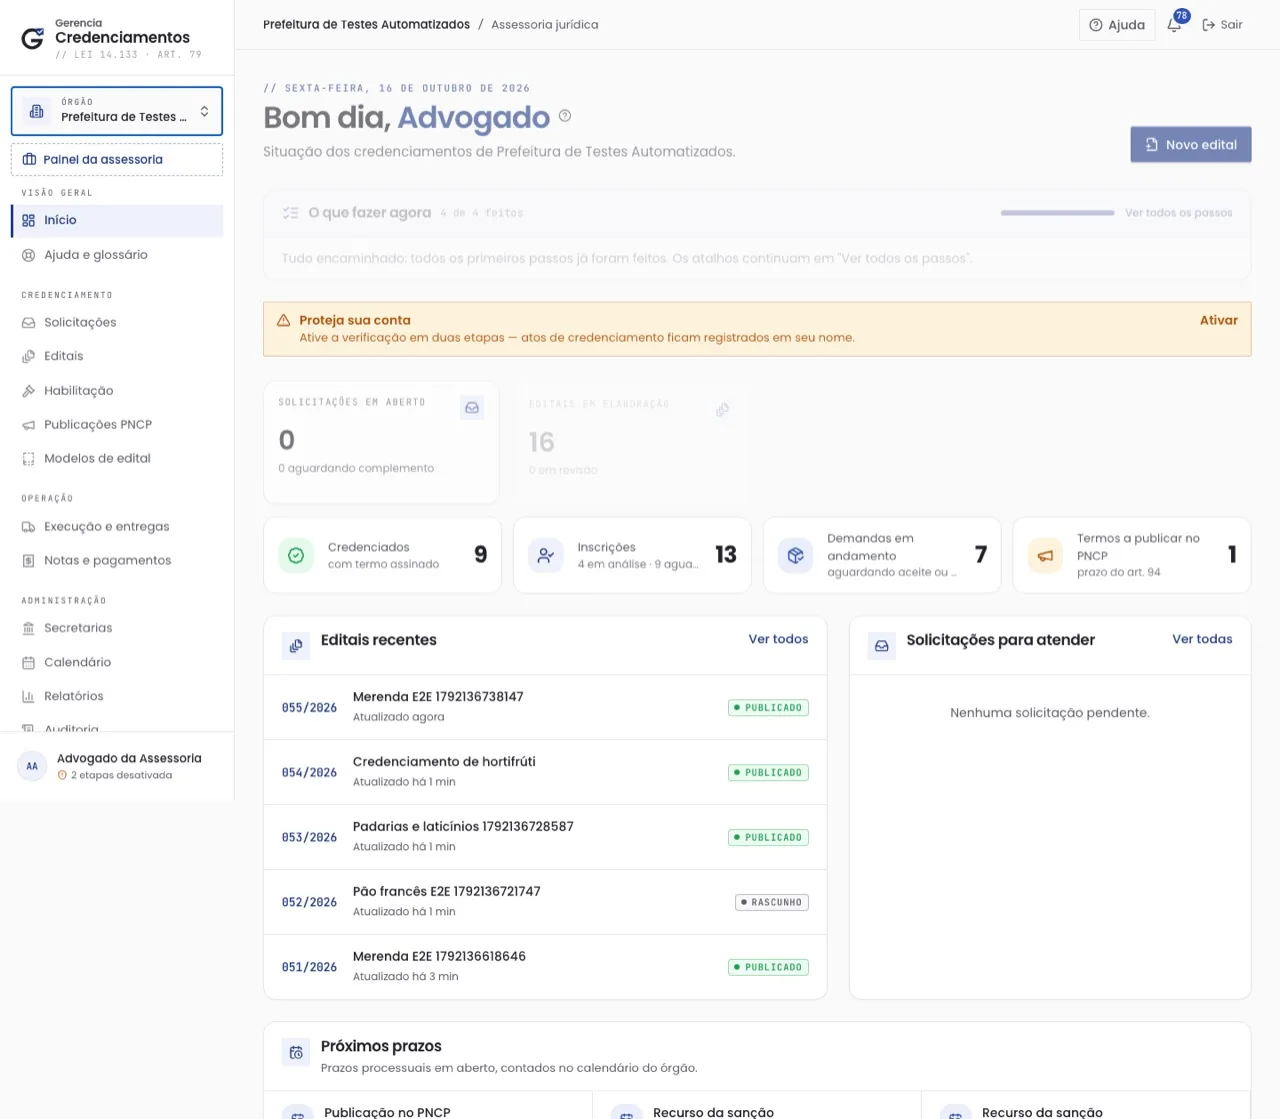
Task: Open Secretarias in the sidebar
Action: [x=117, y=628]
